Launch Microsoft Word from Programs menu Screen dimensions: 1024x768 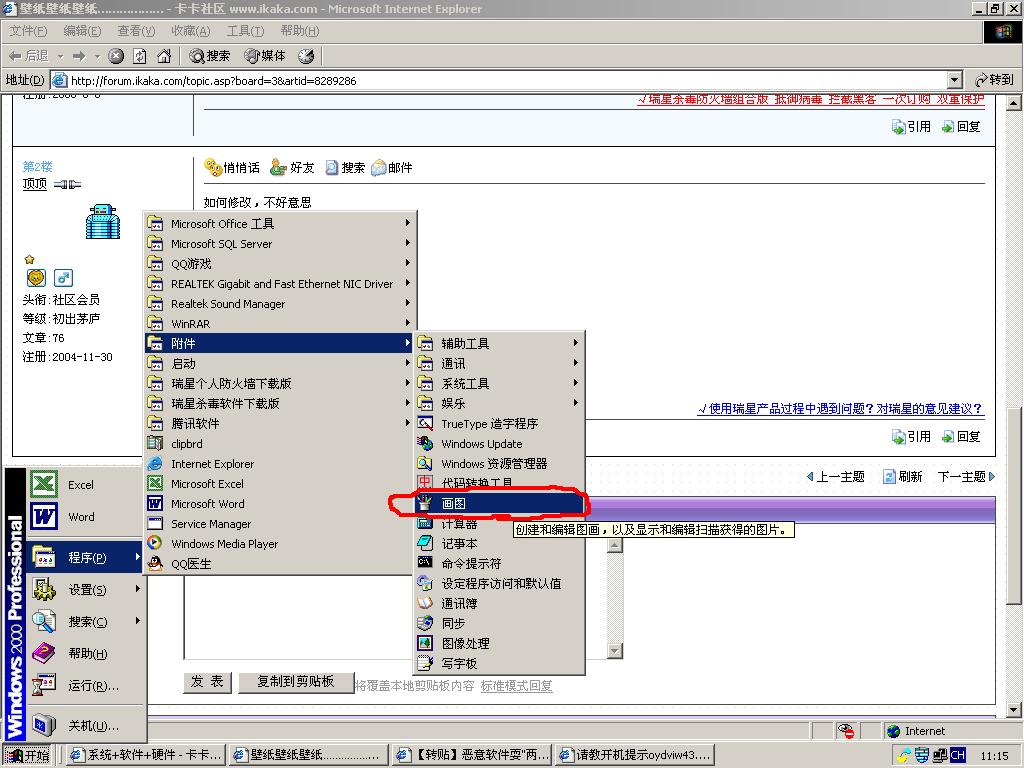click(280, 504)
